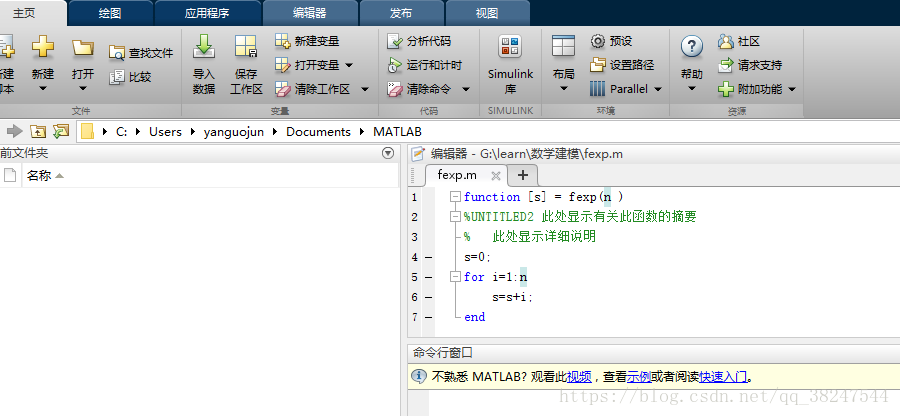Click Clear Workspace (清除工作区) icon
The image size is (900, 416).
(x=282, y=90)
